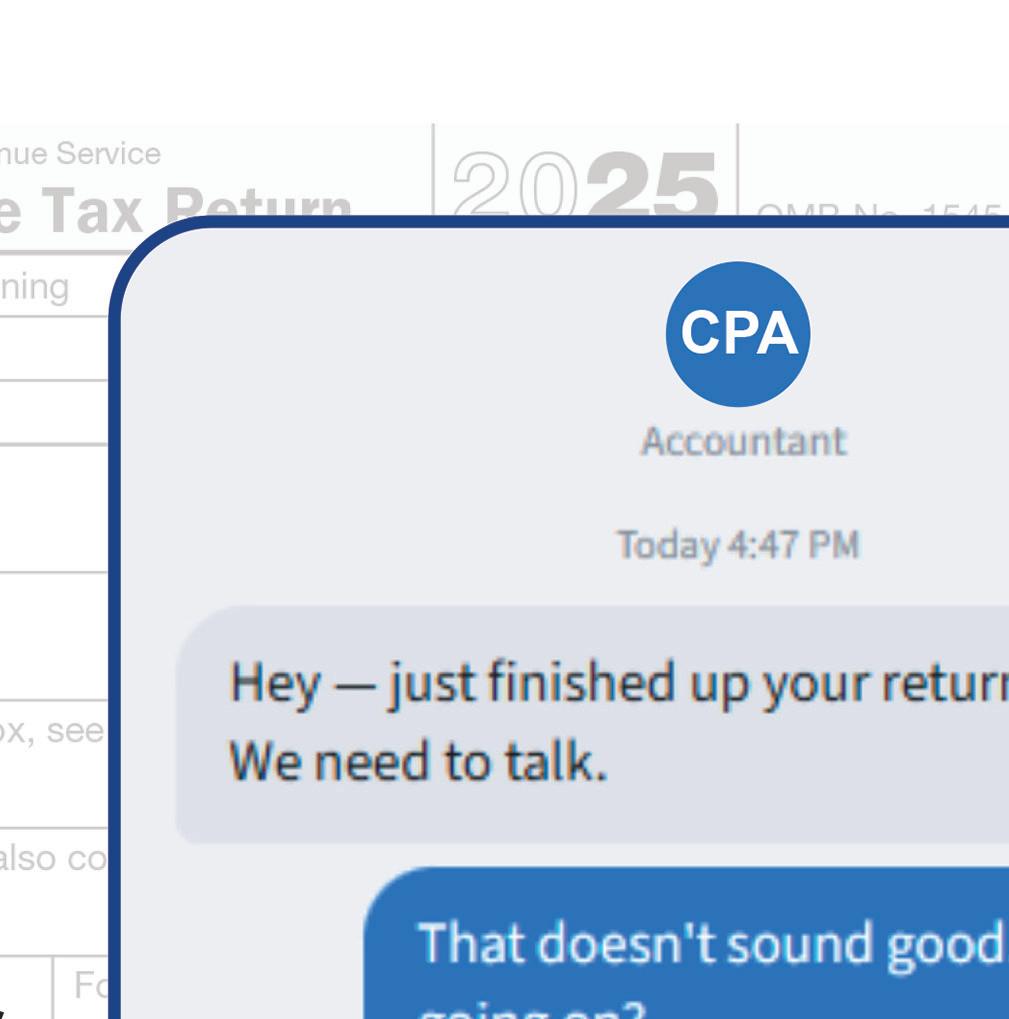This screenshot has width=1009, height=1019.
Task: Open the Accountant contact name
Action: coord(744,442)
